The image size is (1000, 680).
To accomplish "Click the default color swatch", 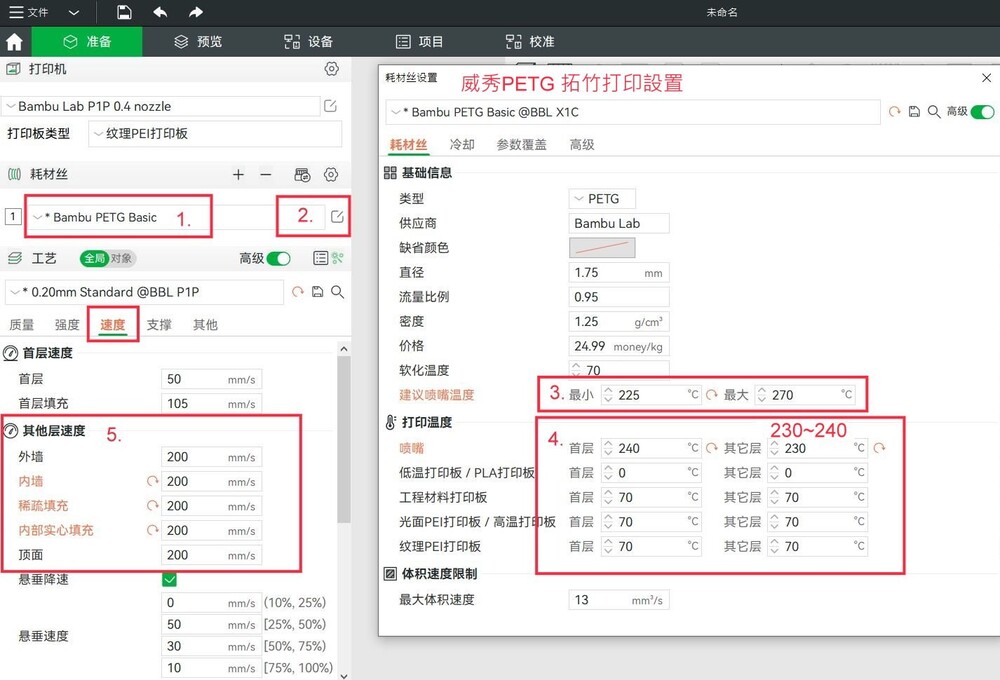I will 602,248.
